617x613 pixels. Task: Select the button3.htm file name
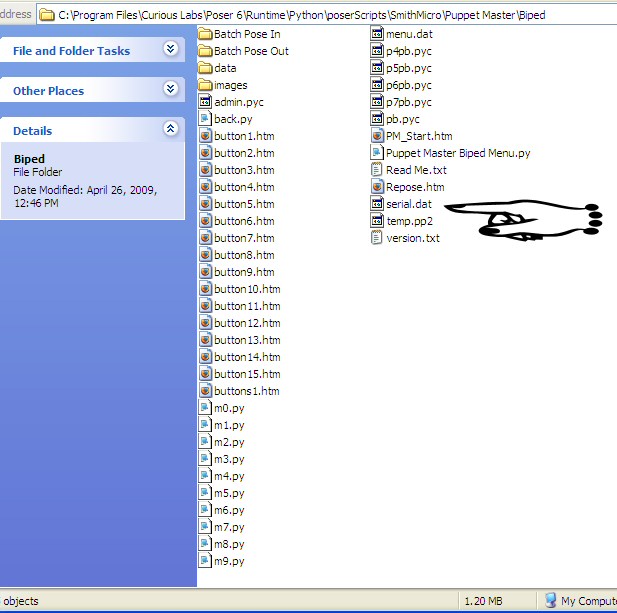click(x=244, y=170)
